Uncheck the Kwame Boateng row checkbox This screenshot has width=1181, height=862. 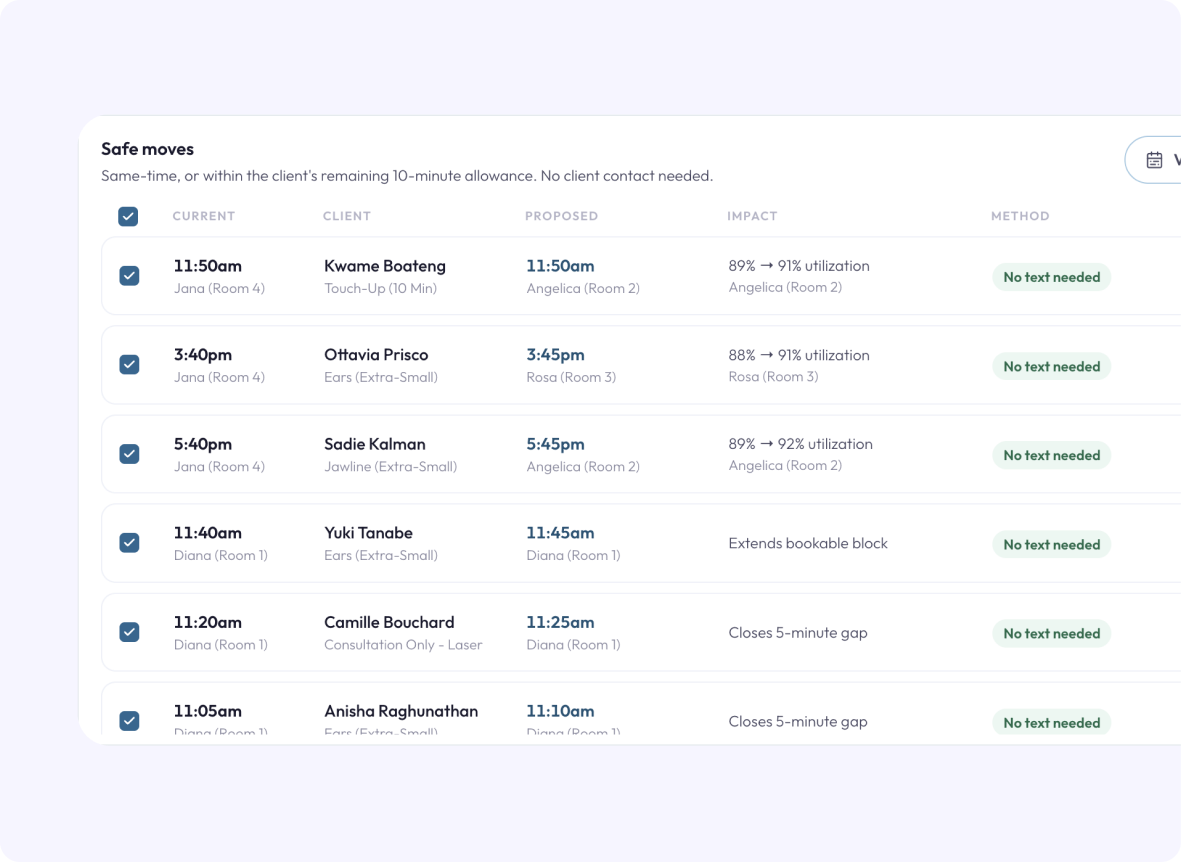point(130,276)
